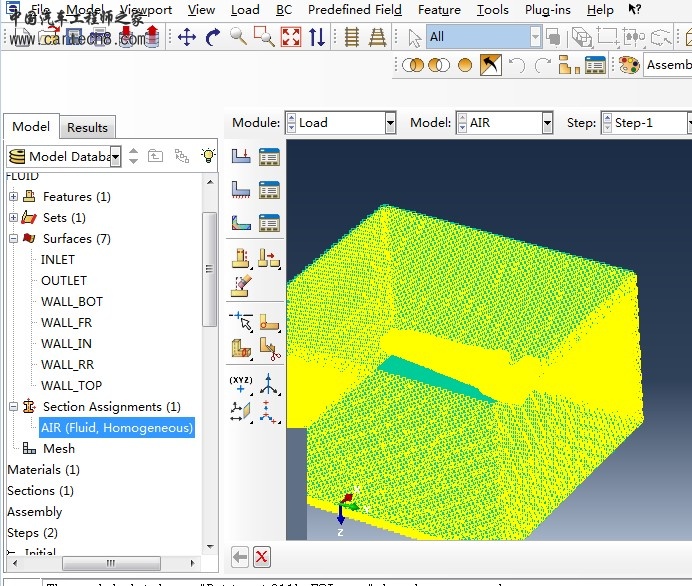Screen dimensions: 692x586
Task: Click the model tree vertical scrollbar
Action: 209,270
